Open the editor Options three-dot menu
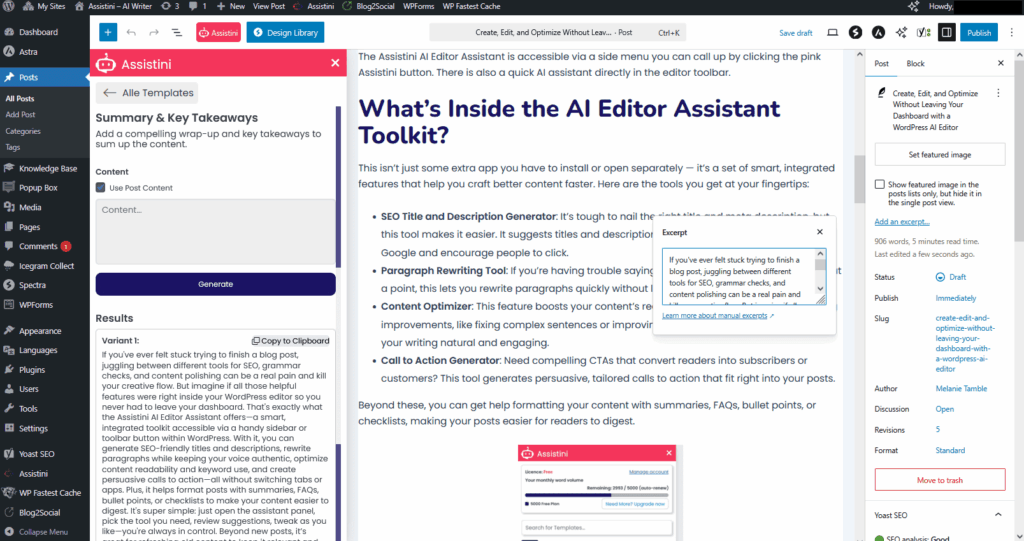Screen dimensions: 1024x541 point(1012,32)
